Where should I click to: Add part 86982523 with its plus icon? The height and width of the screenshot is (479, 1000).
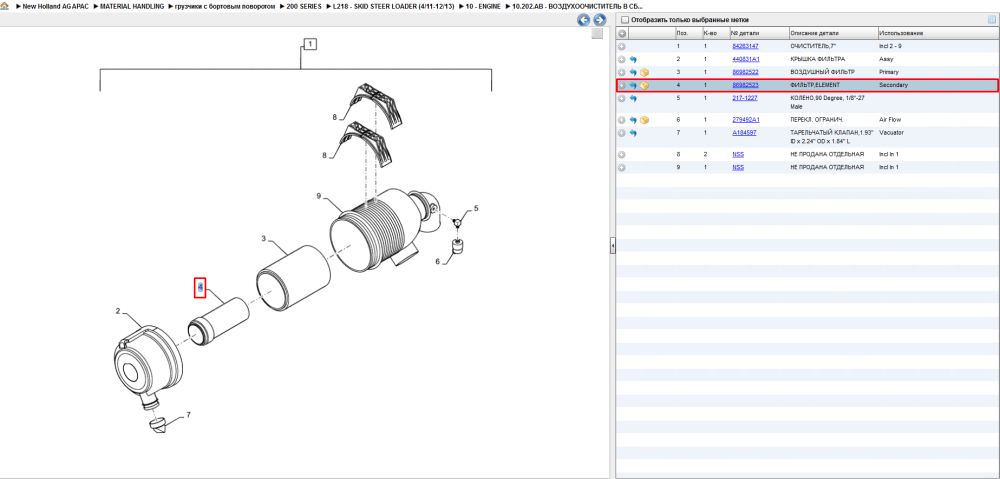click(x=622, y=85)
